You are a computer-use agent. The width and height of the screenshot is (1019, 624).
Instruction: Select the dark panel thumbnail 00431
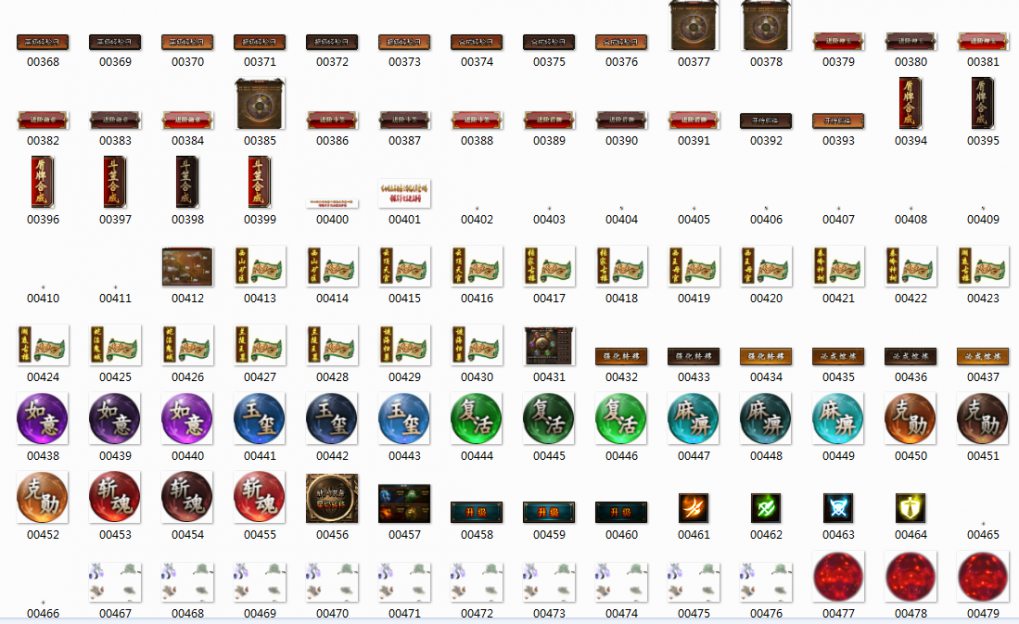click(549, 346)
